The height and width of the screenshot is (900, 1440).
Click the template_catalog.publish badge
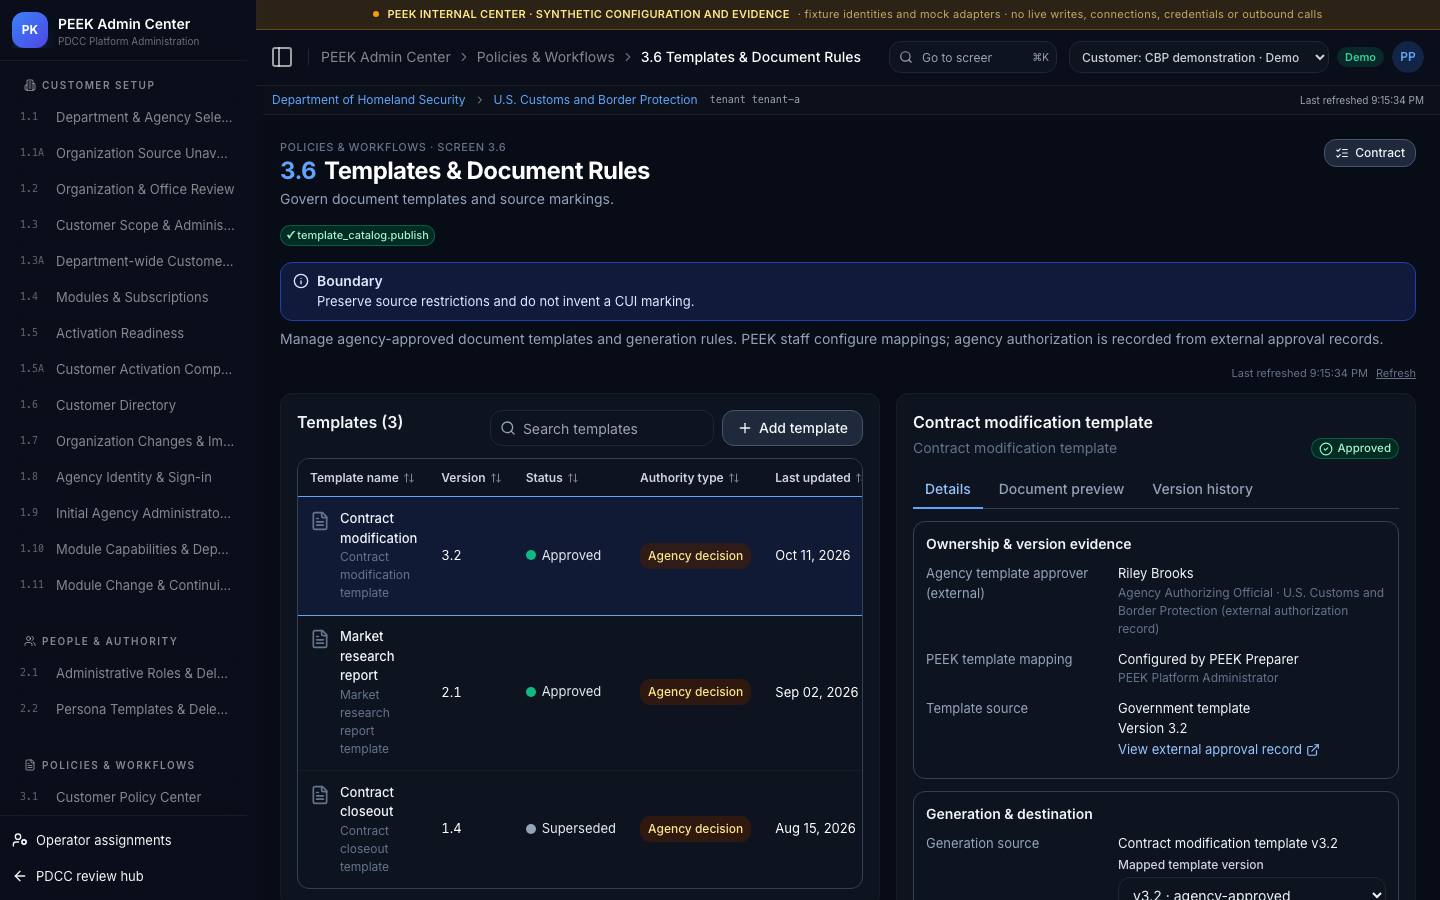(357, 235)
